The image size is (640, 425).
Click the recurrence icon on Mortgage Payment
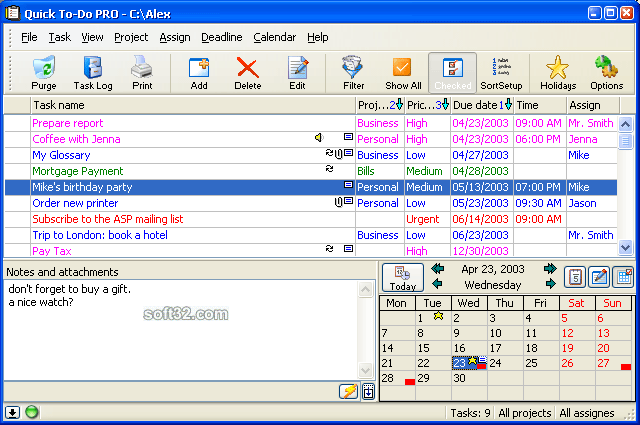(329, 169)
